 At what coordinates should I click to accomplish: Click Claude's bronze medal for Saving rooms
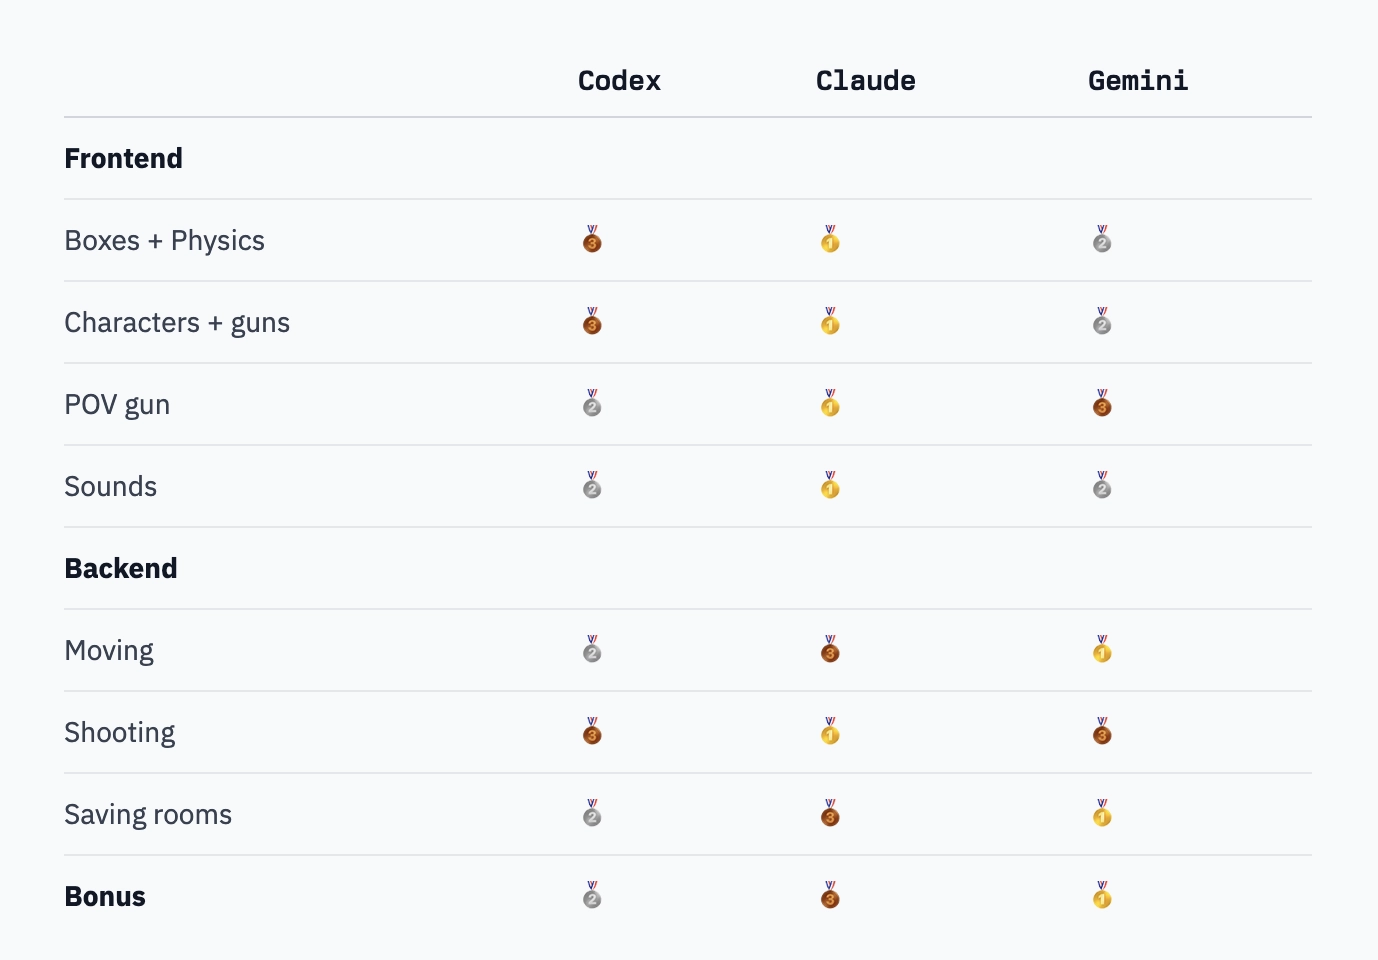830,814
